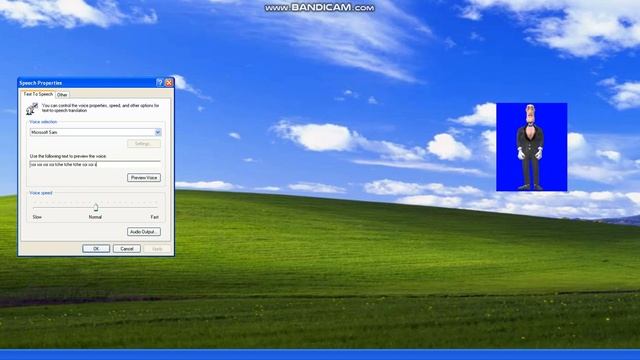The width and height of the screenshot is (640, 360).
Task: Confirm the dialog with OK
Action: (x=96, y=249)
